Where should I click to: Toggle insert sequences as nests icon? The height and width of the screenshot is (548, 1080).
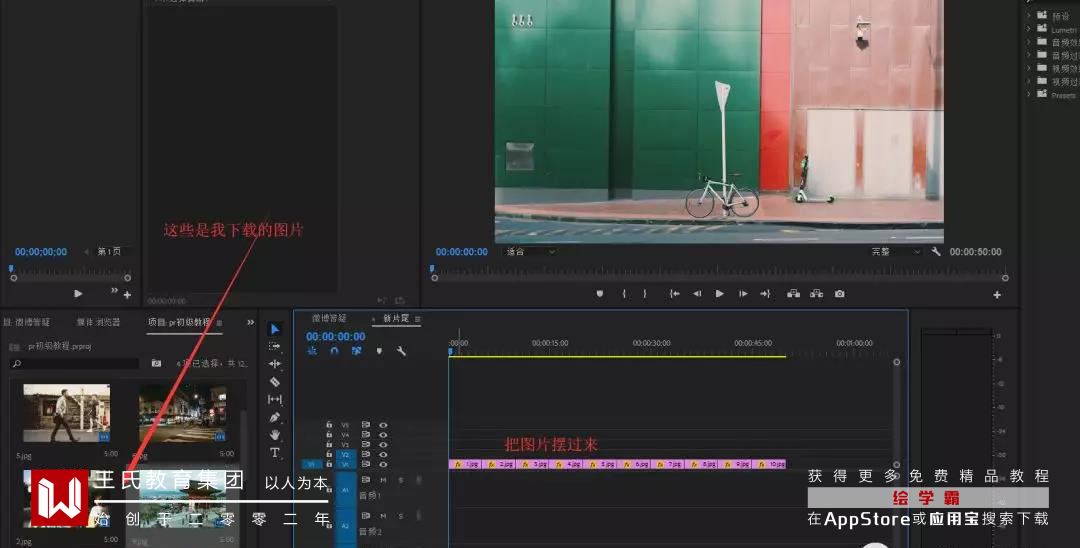(x=312, y=351)
